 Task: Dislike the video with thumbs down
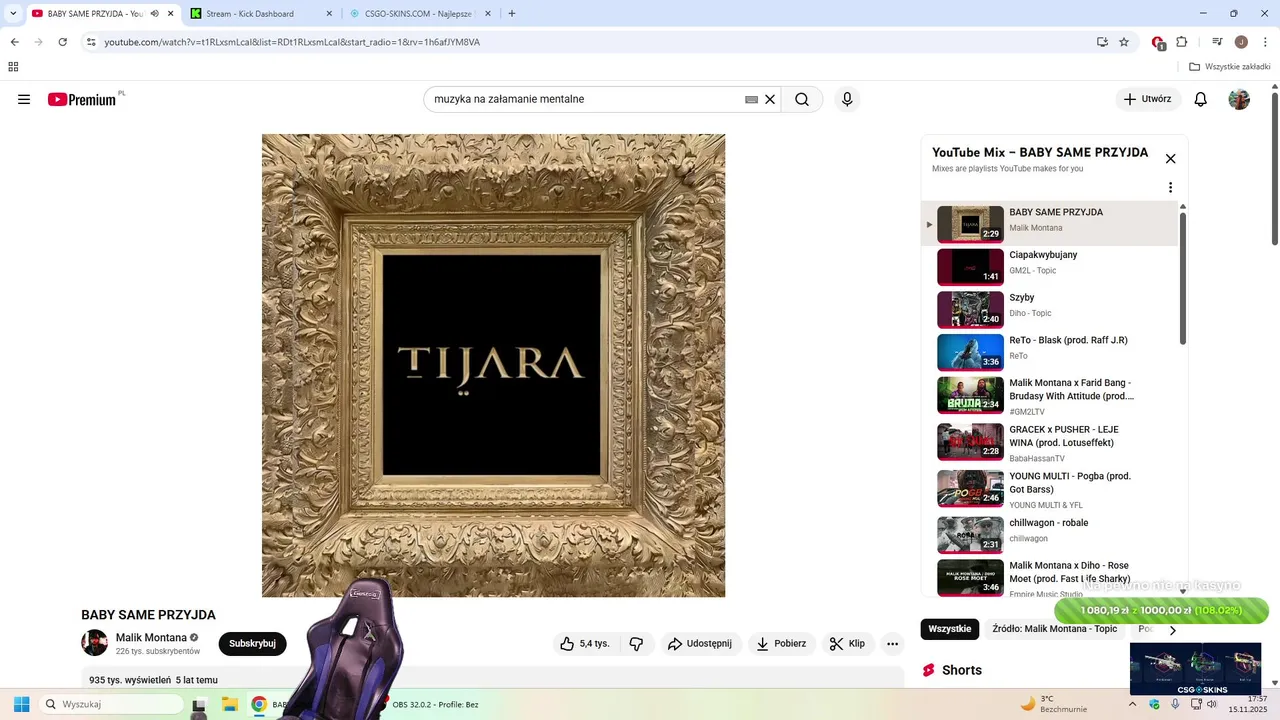tap(636, 644)
